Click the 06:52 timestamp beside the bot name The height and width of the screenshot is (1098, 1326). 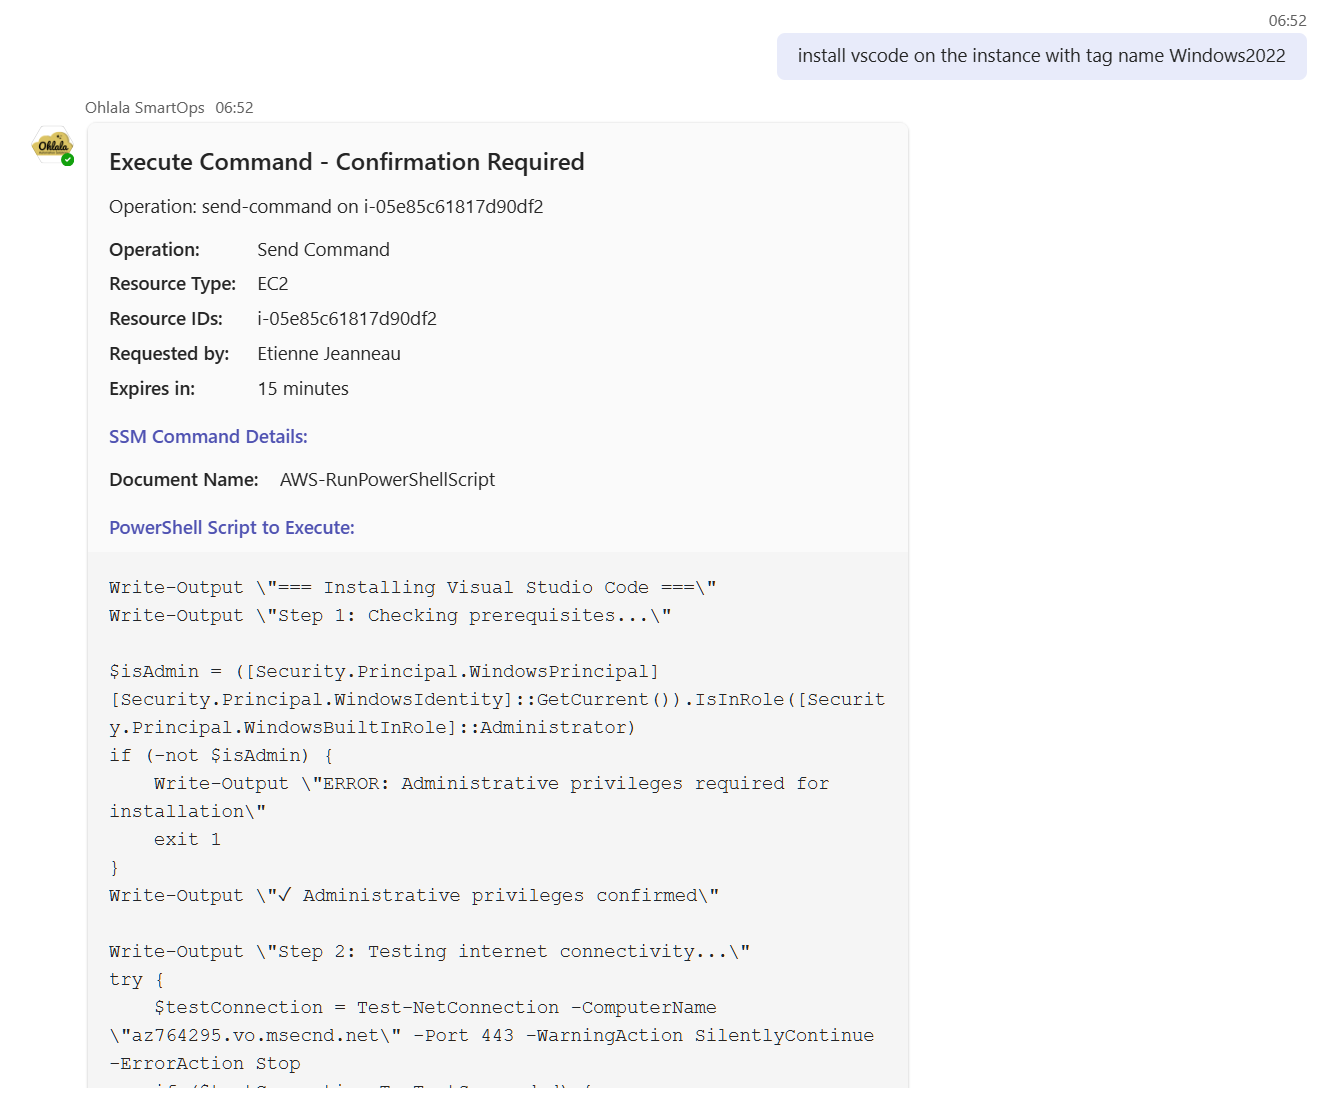point(234,108)
